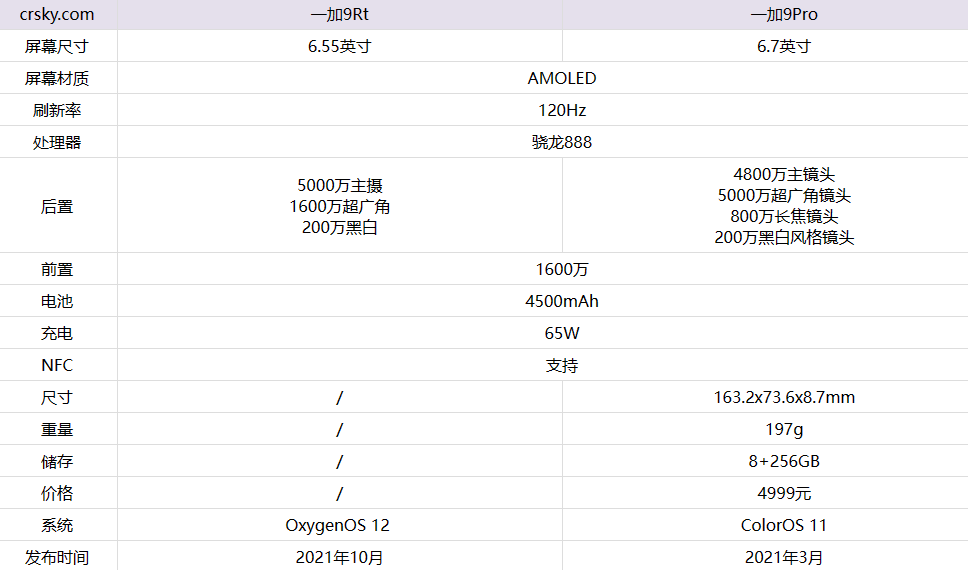Click the 处理器 row label

pos(57,143)
